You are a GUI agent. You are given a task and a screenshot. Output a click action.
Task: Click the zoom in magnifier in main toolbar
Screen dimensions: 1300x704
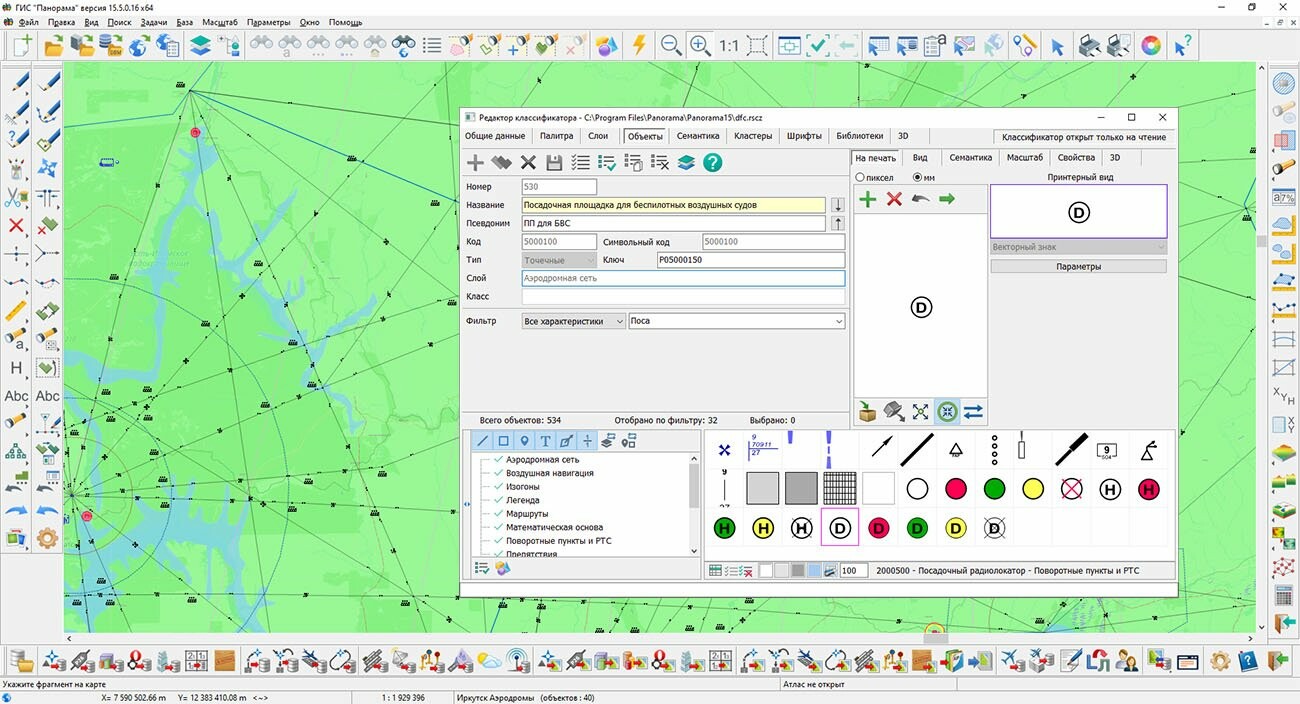tap(700, 45)
